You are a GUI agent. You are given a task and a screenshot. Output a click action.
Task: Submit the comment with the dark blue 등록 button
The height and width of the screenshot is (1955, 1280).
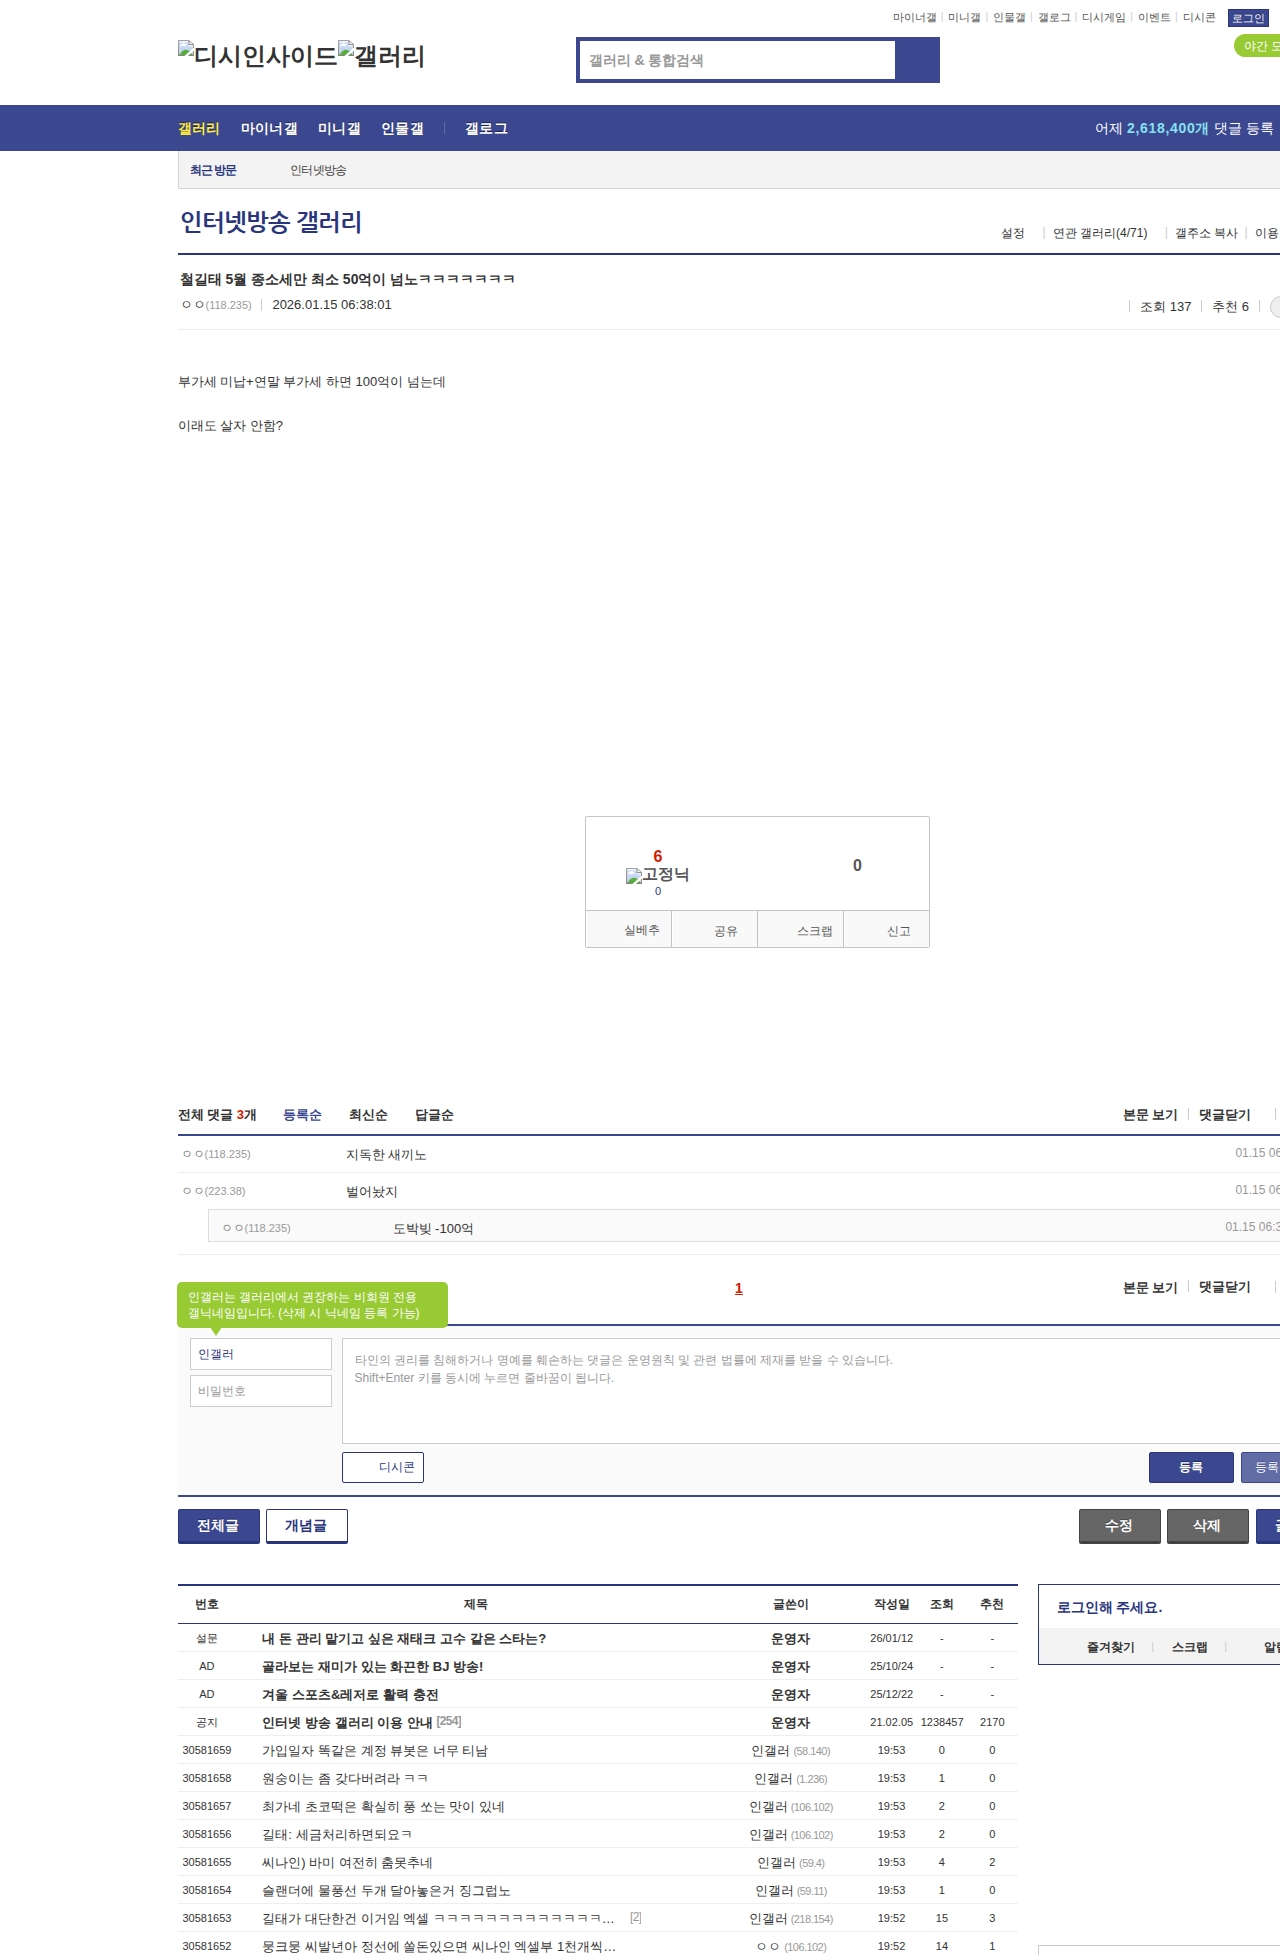[x=1191, y=1467]
